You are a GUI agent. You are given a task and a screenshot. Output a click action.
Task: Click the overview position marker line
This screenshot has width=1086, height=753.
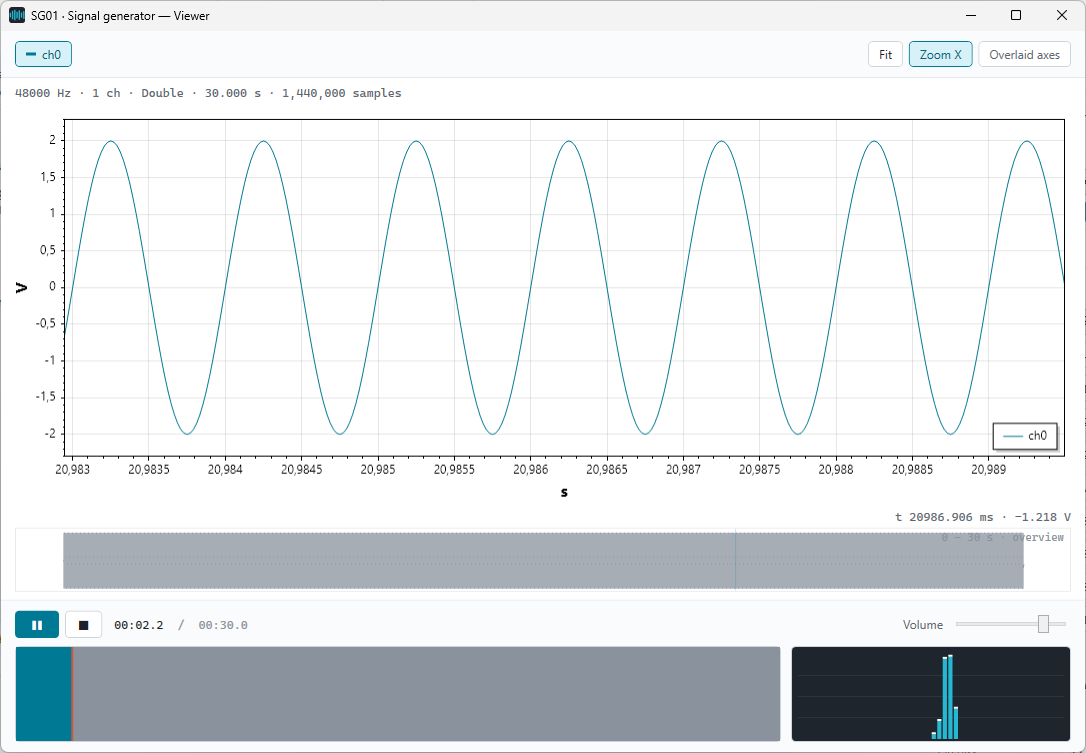point(736,560)
